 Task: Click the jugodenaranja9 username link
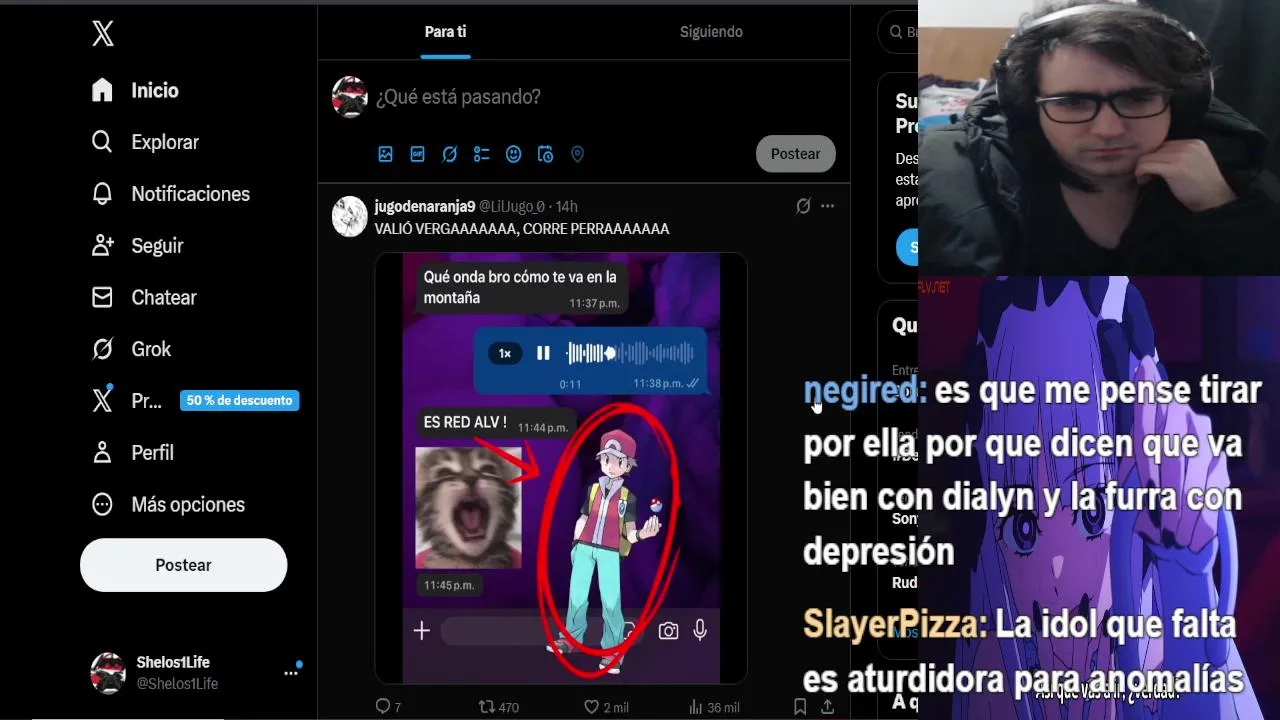[x=424, y=206]
